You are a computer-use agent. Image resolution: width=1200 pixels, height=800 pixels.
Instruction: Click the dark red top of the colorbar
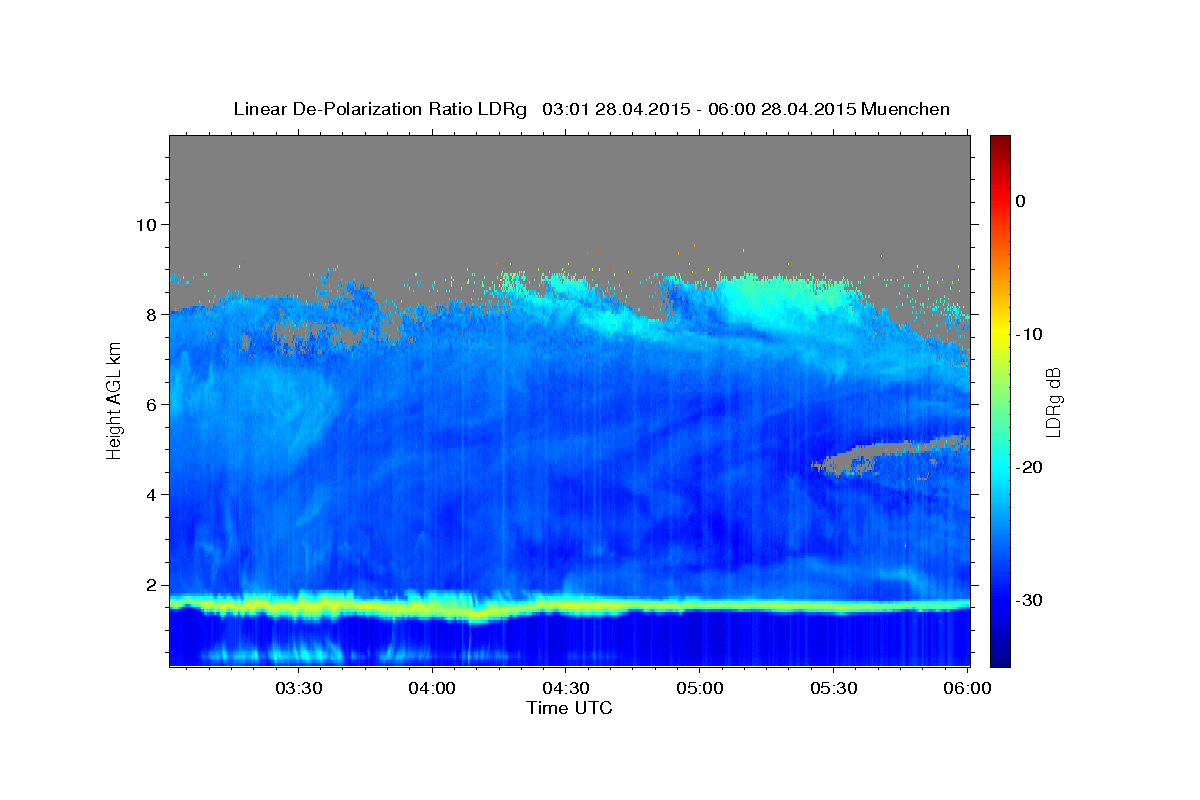(1000, 143)
